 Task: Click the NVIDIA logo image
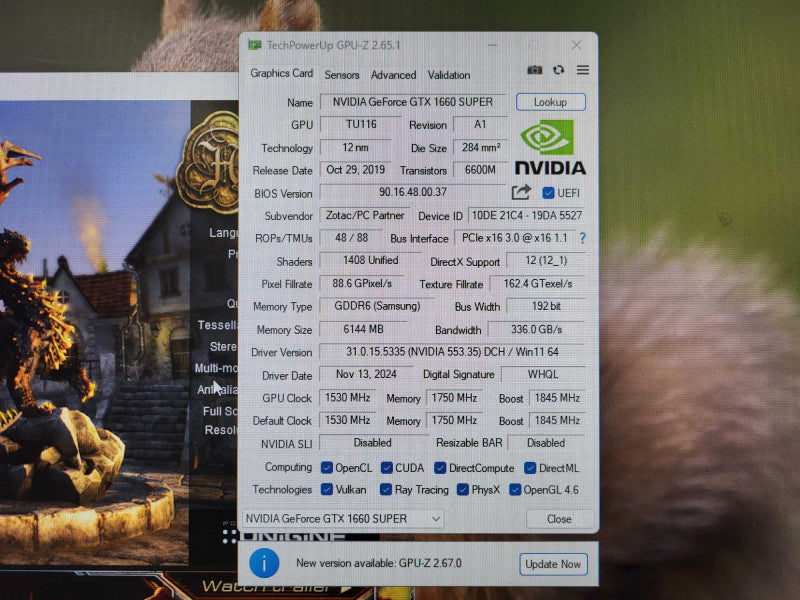click(550, 147)
